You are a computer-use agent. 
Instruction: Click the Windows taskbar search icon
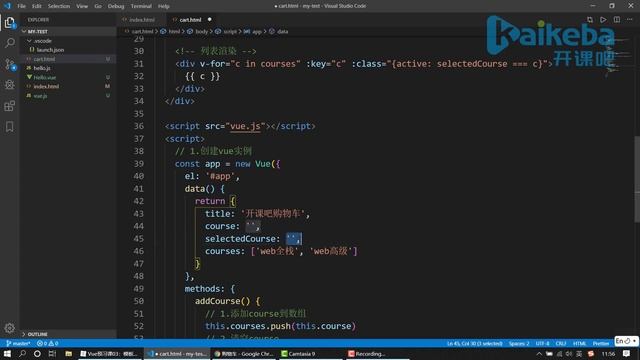tap(22, 353)
